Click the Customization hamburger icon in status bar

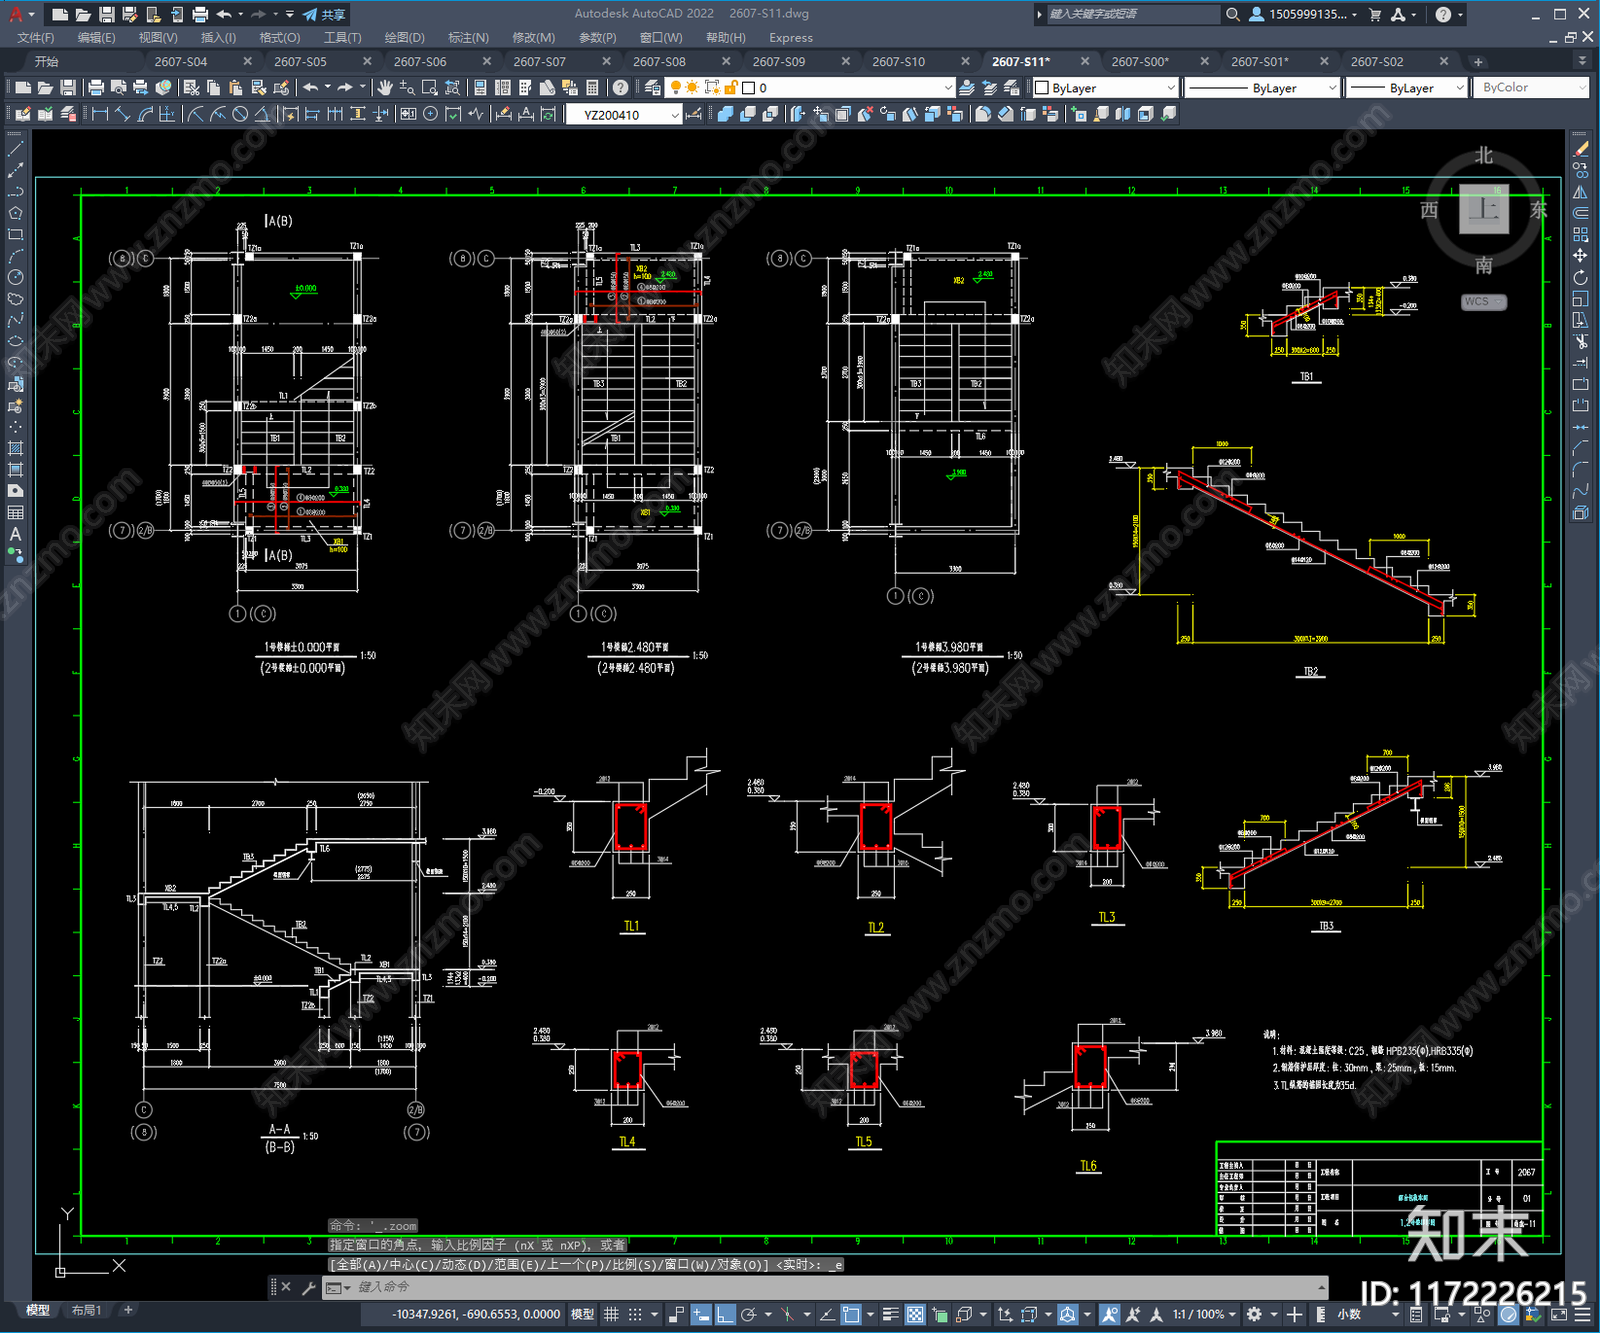pyautogui.click(x=1581, y=1314)
